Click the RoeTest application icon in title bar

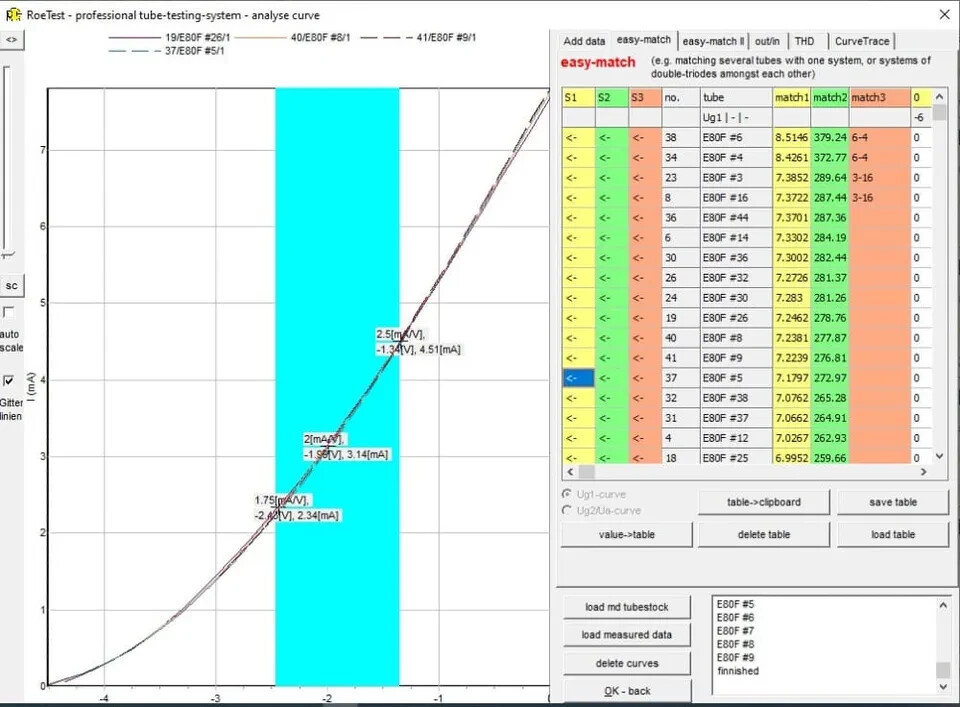pyautogui.click(x=13, y=14)
